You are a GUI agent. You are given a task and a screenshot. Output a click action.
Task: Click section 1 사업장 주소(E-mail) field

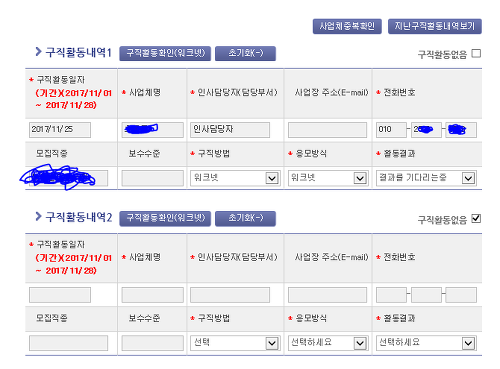coord(327,130)
